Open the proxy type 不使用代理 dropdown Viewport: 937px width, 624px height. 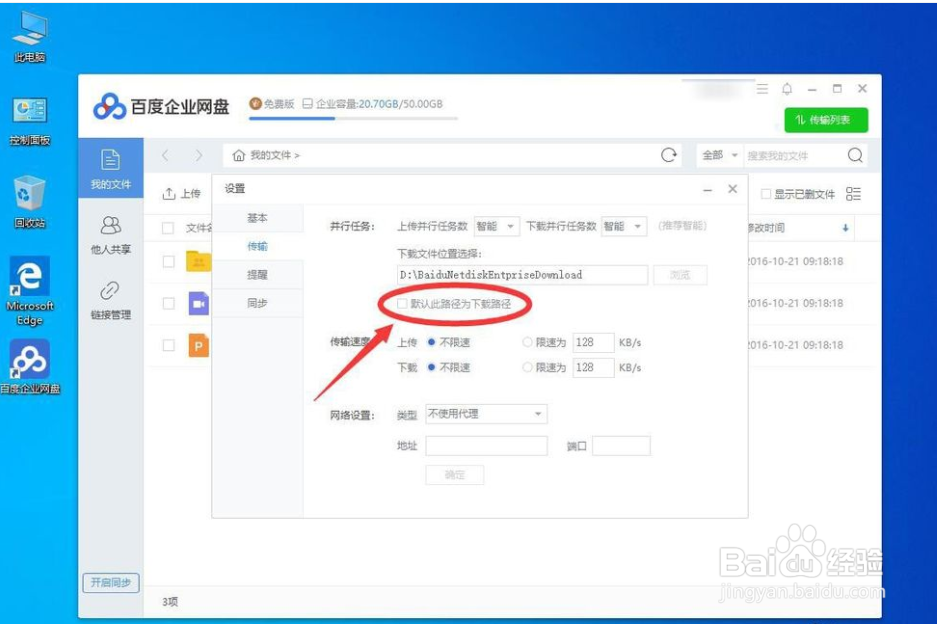pos(485,413)
